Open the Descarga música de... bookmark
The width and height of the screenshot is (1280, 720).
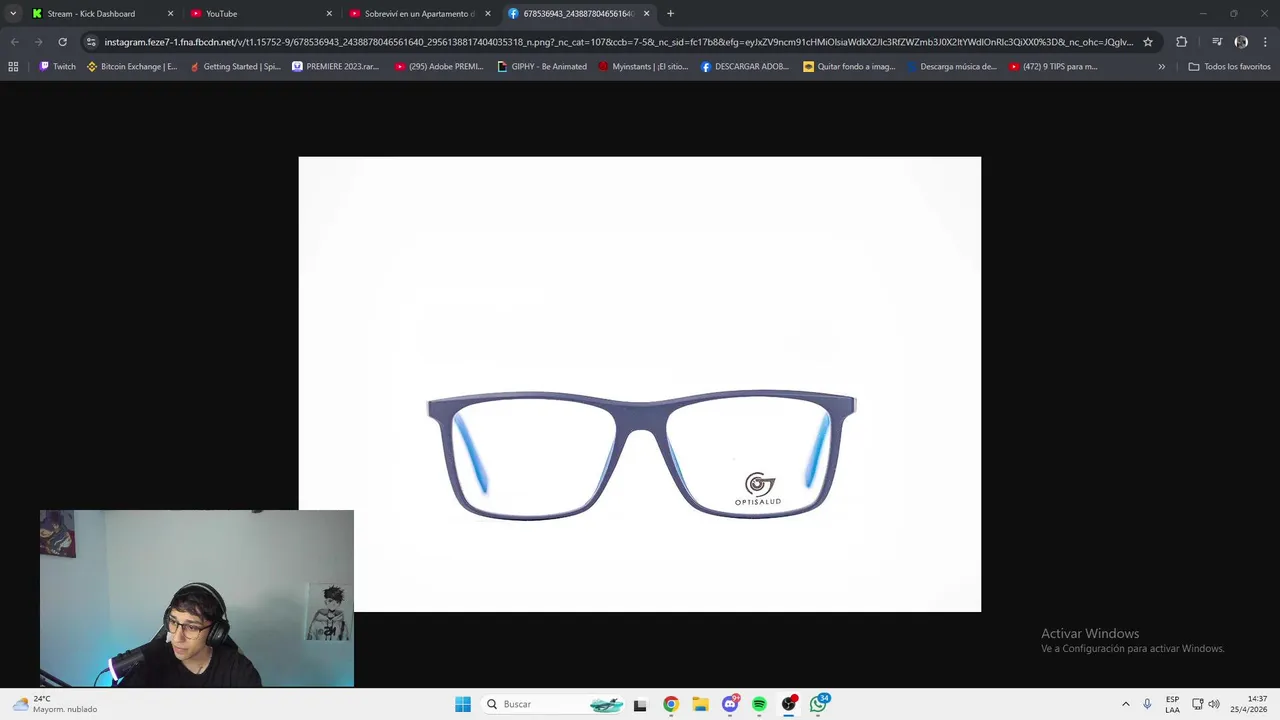click(x=952, y=67)
